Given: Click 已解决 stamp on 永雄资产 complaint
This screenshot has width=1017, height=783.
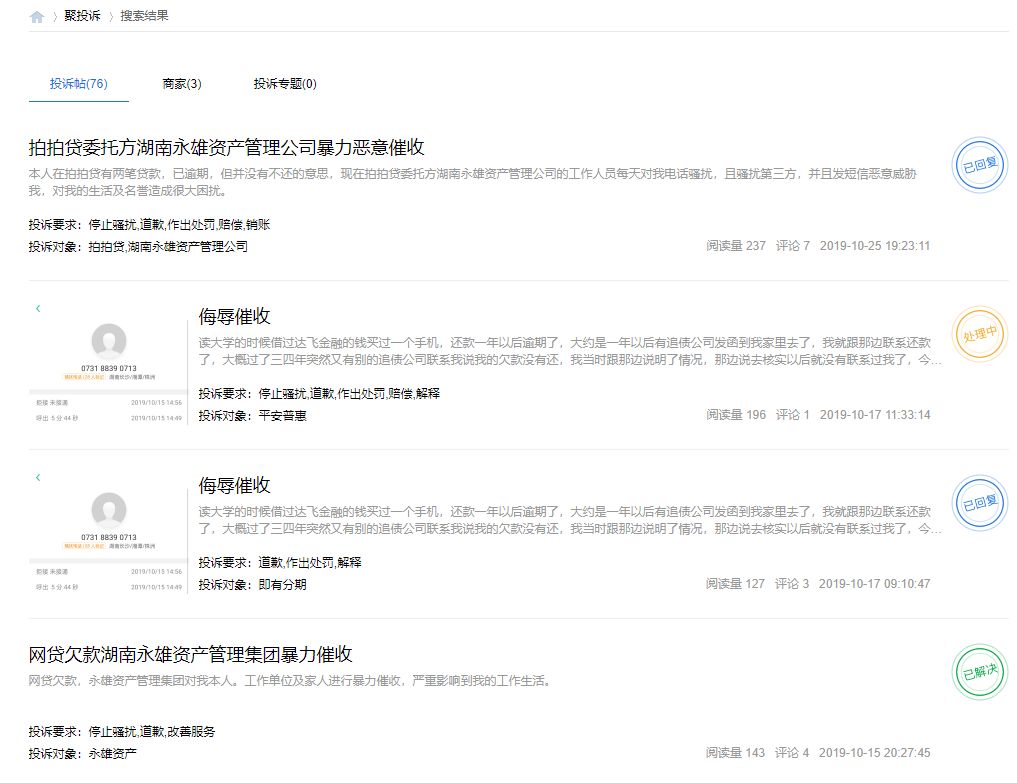Looking at the screenshot, I should pyautogui.click(x=979, y=672).
